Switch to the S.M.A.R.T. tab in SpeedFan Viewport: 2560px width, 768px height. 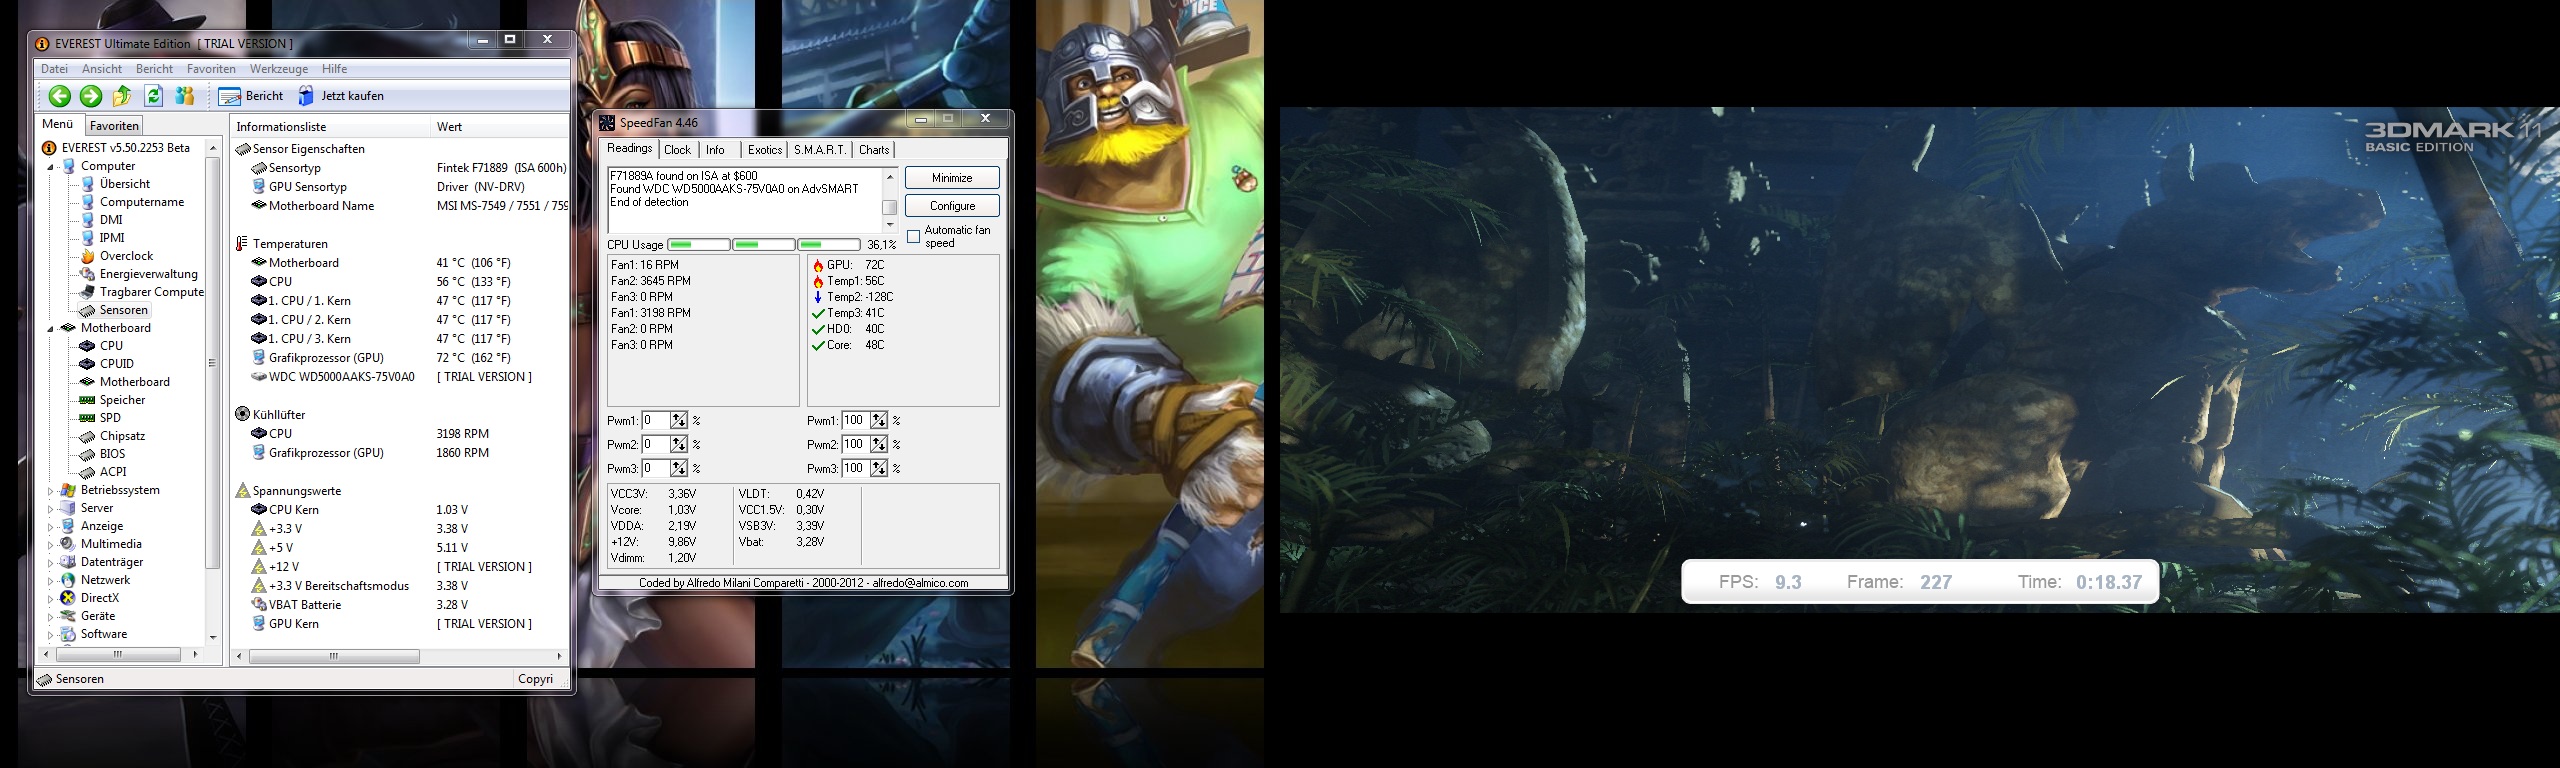(820, 150)
